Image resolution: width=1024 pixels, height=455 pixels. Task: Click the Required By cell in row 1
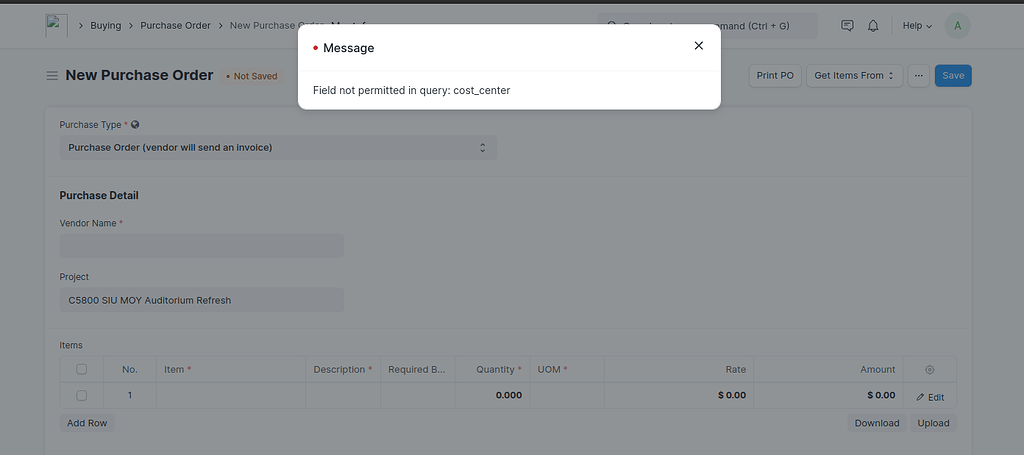click(x=418, y=396)
